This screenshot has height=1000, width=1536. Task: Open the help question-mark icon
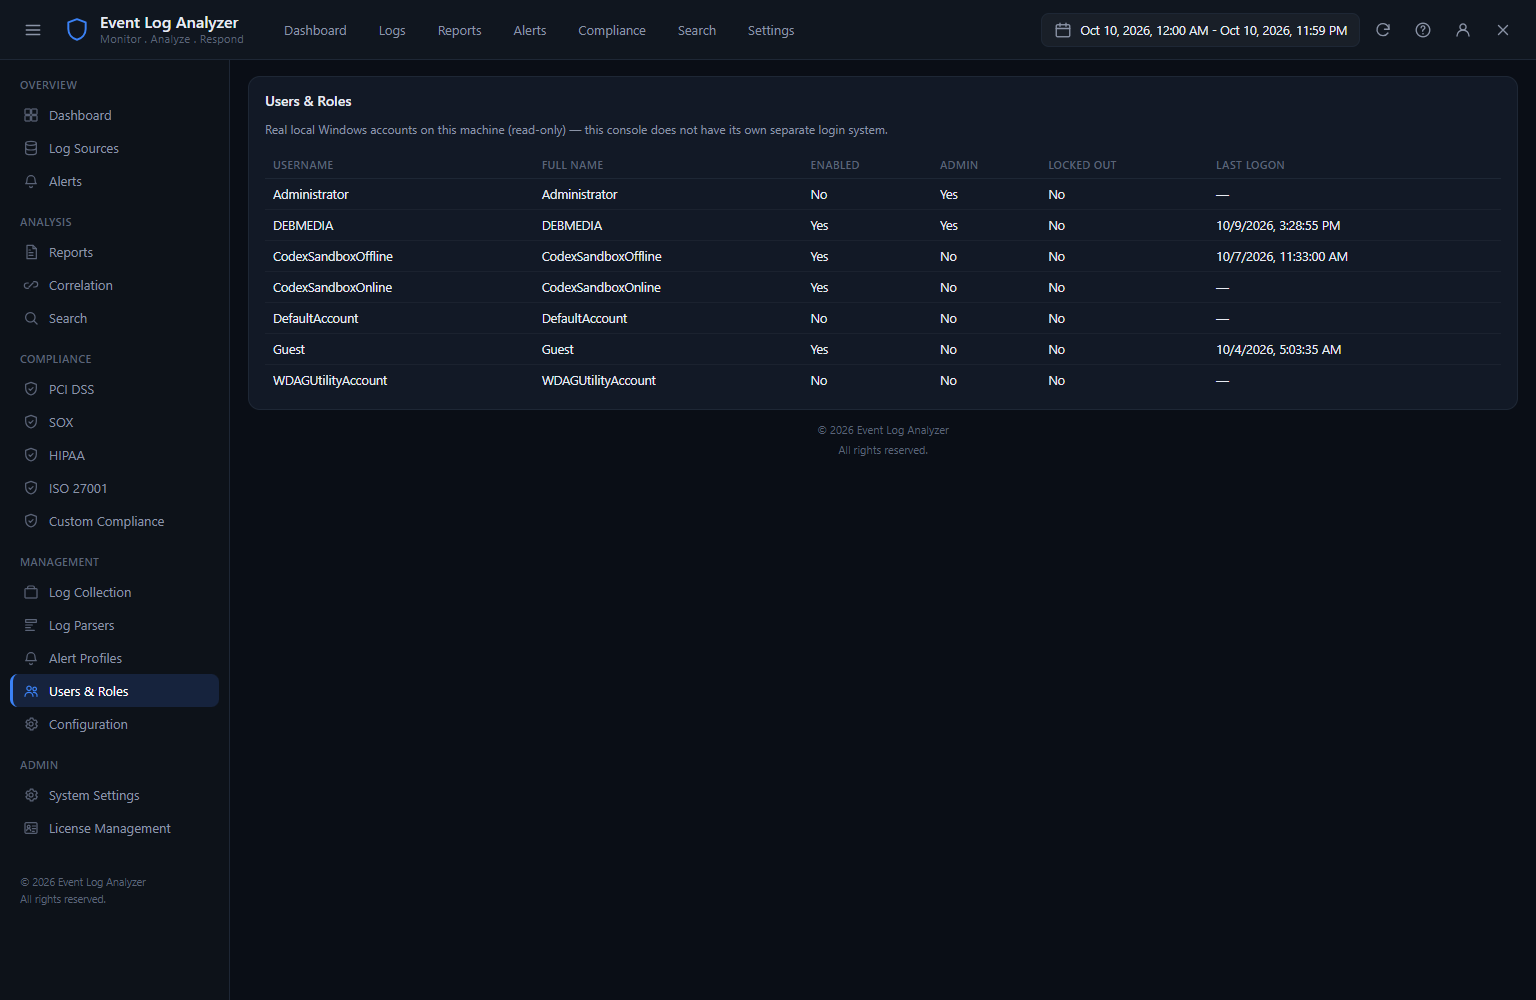1423,30
